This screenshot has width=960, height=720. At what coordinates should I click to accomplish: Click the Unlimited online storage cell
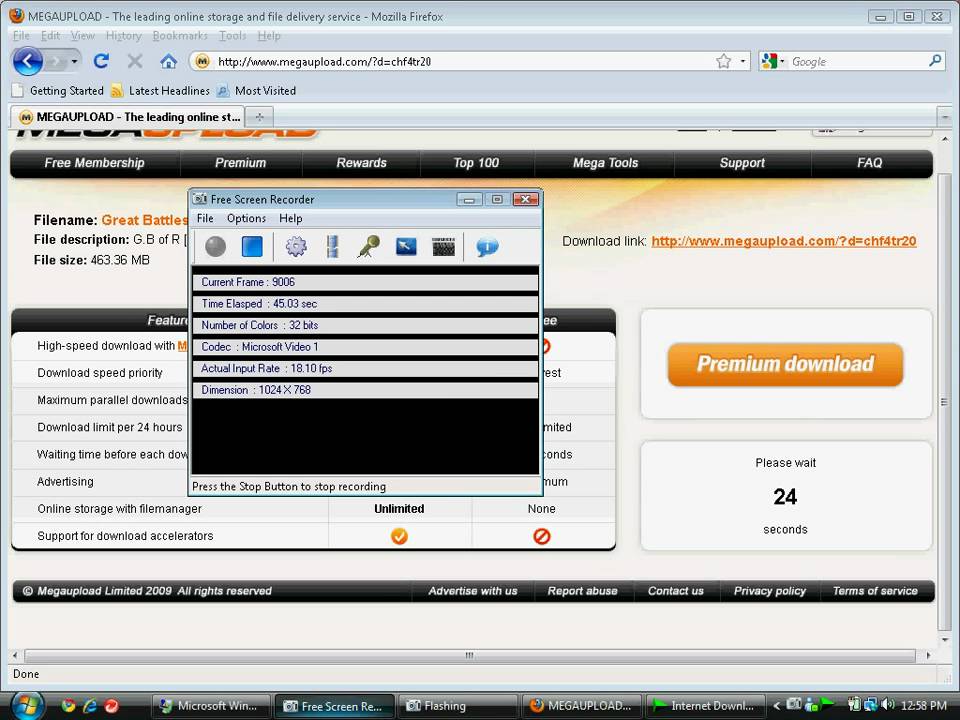[399, 509]
